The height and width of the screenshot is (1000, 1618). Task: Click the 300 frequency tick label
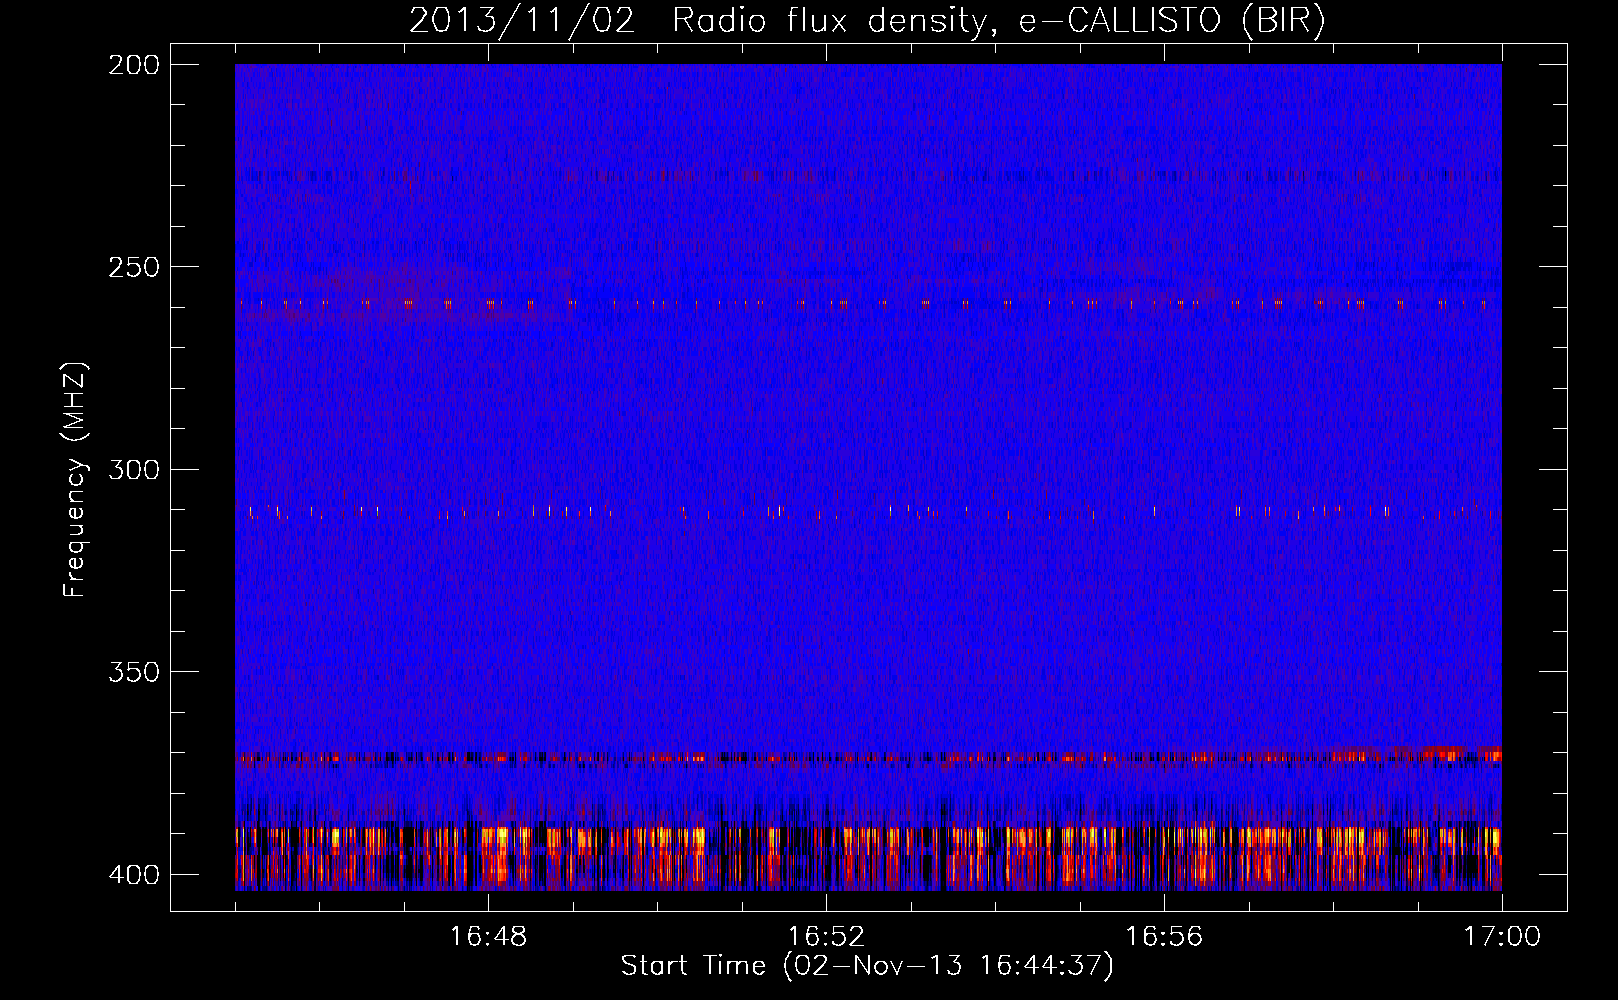(x=134, y=470)
